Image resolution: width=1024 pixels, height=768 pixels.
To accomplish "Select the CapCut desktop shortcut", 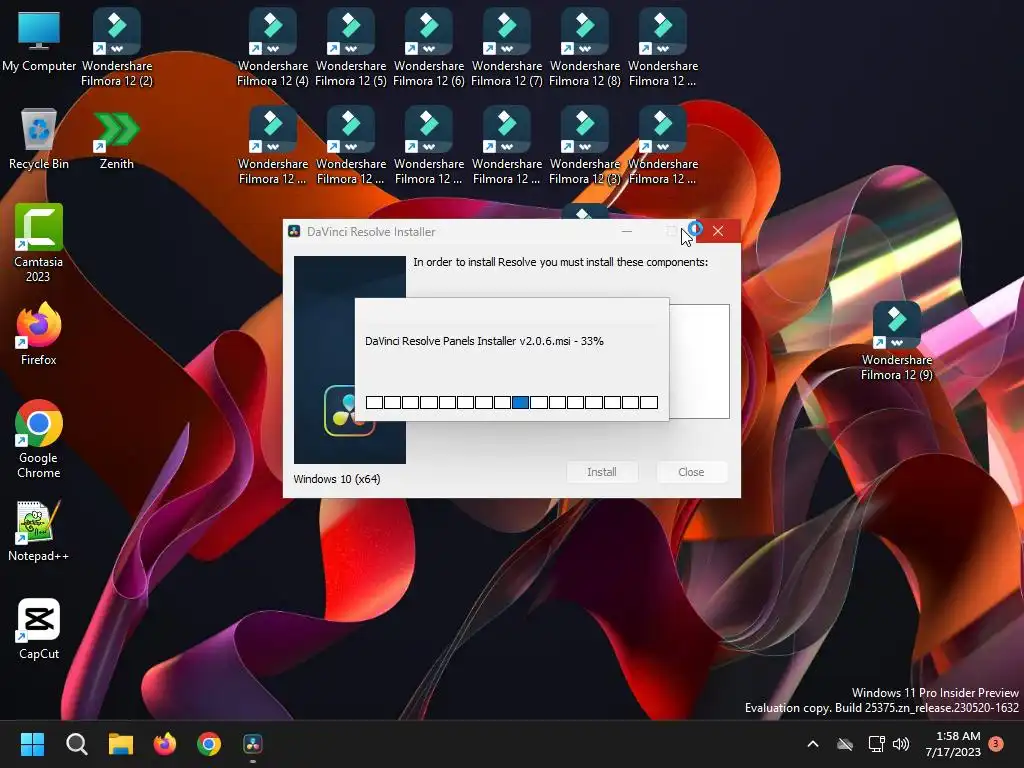I will coord(39,629).
